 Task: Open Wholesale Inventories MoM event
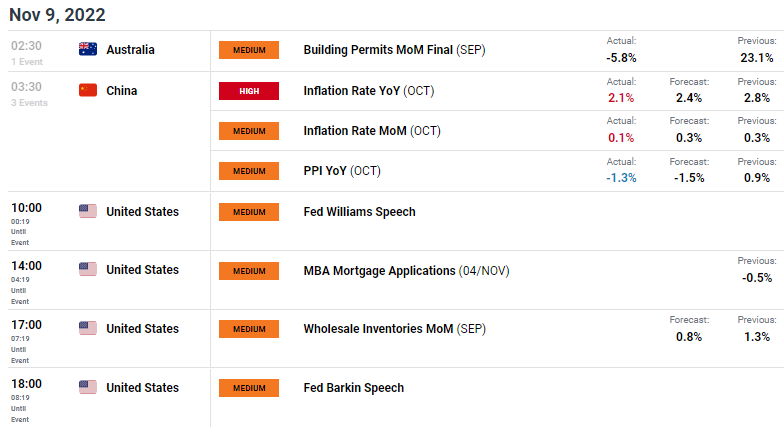[x=394, y=329]
